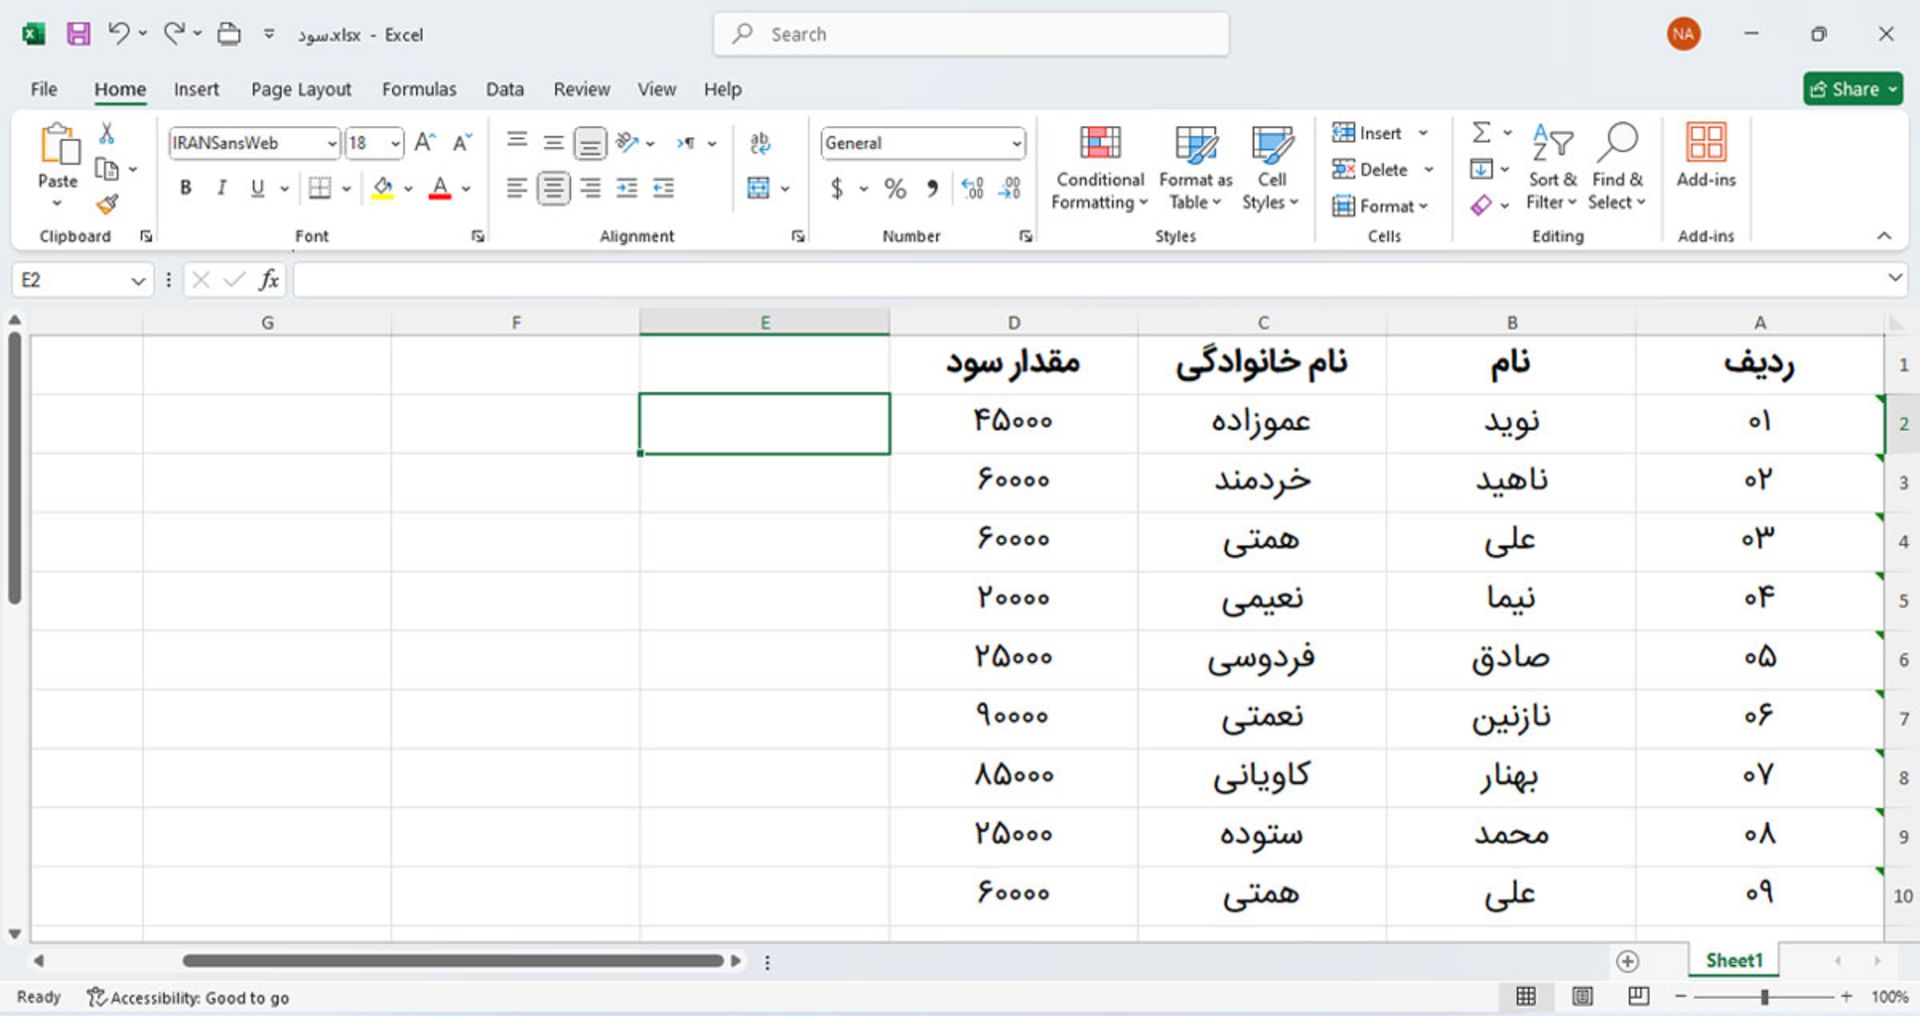Apply comma style to numbers
The width and height of the screenshot is (1920, 1016).
[931, 187]
